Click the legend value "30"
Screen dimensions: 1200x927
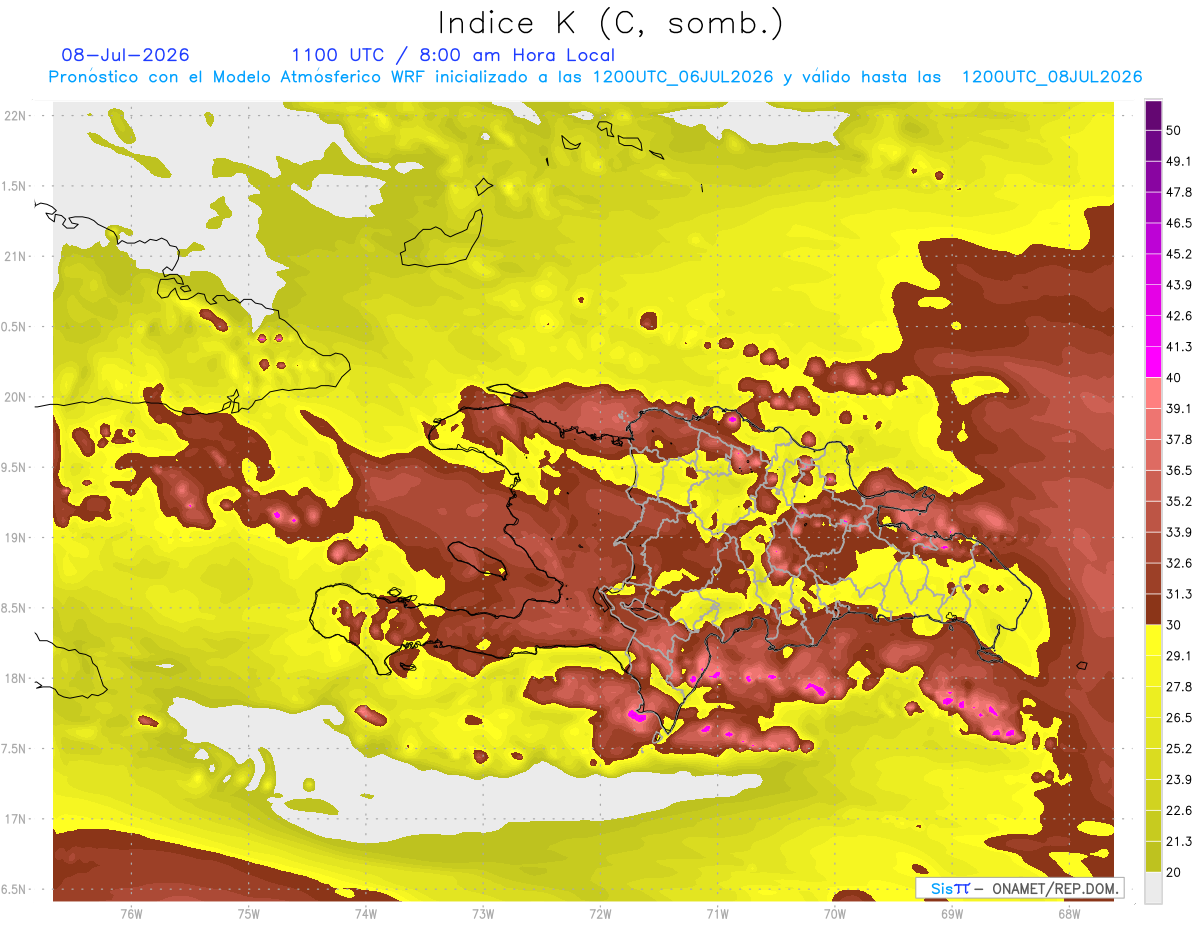pos(1174,625)
